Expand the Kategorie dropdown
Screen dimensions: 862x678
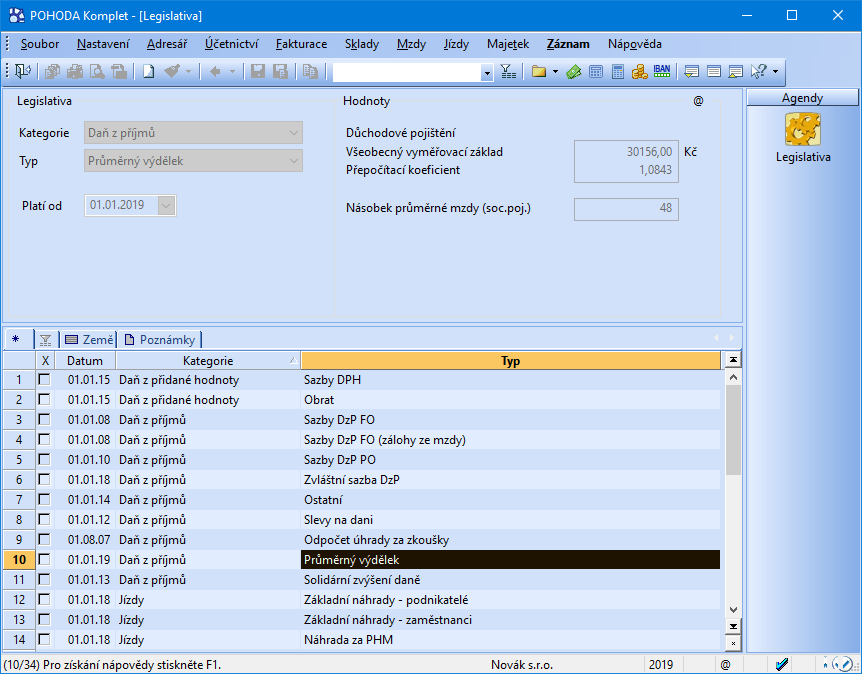click(x=293, y=132)
